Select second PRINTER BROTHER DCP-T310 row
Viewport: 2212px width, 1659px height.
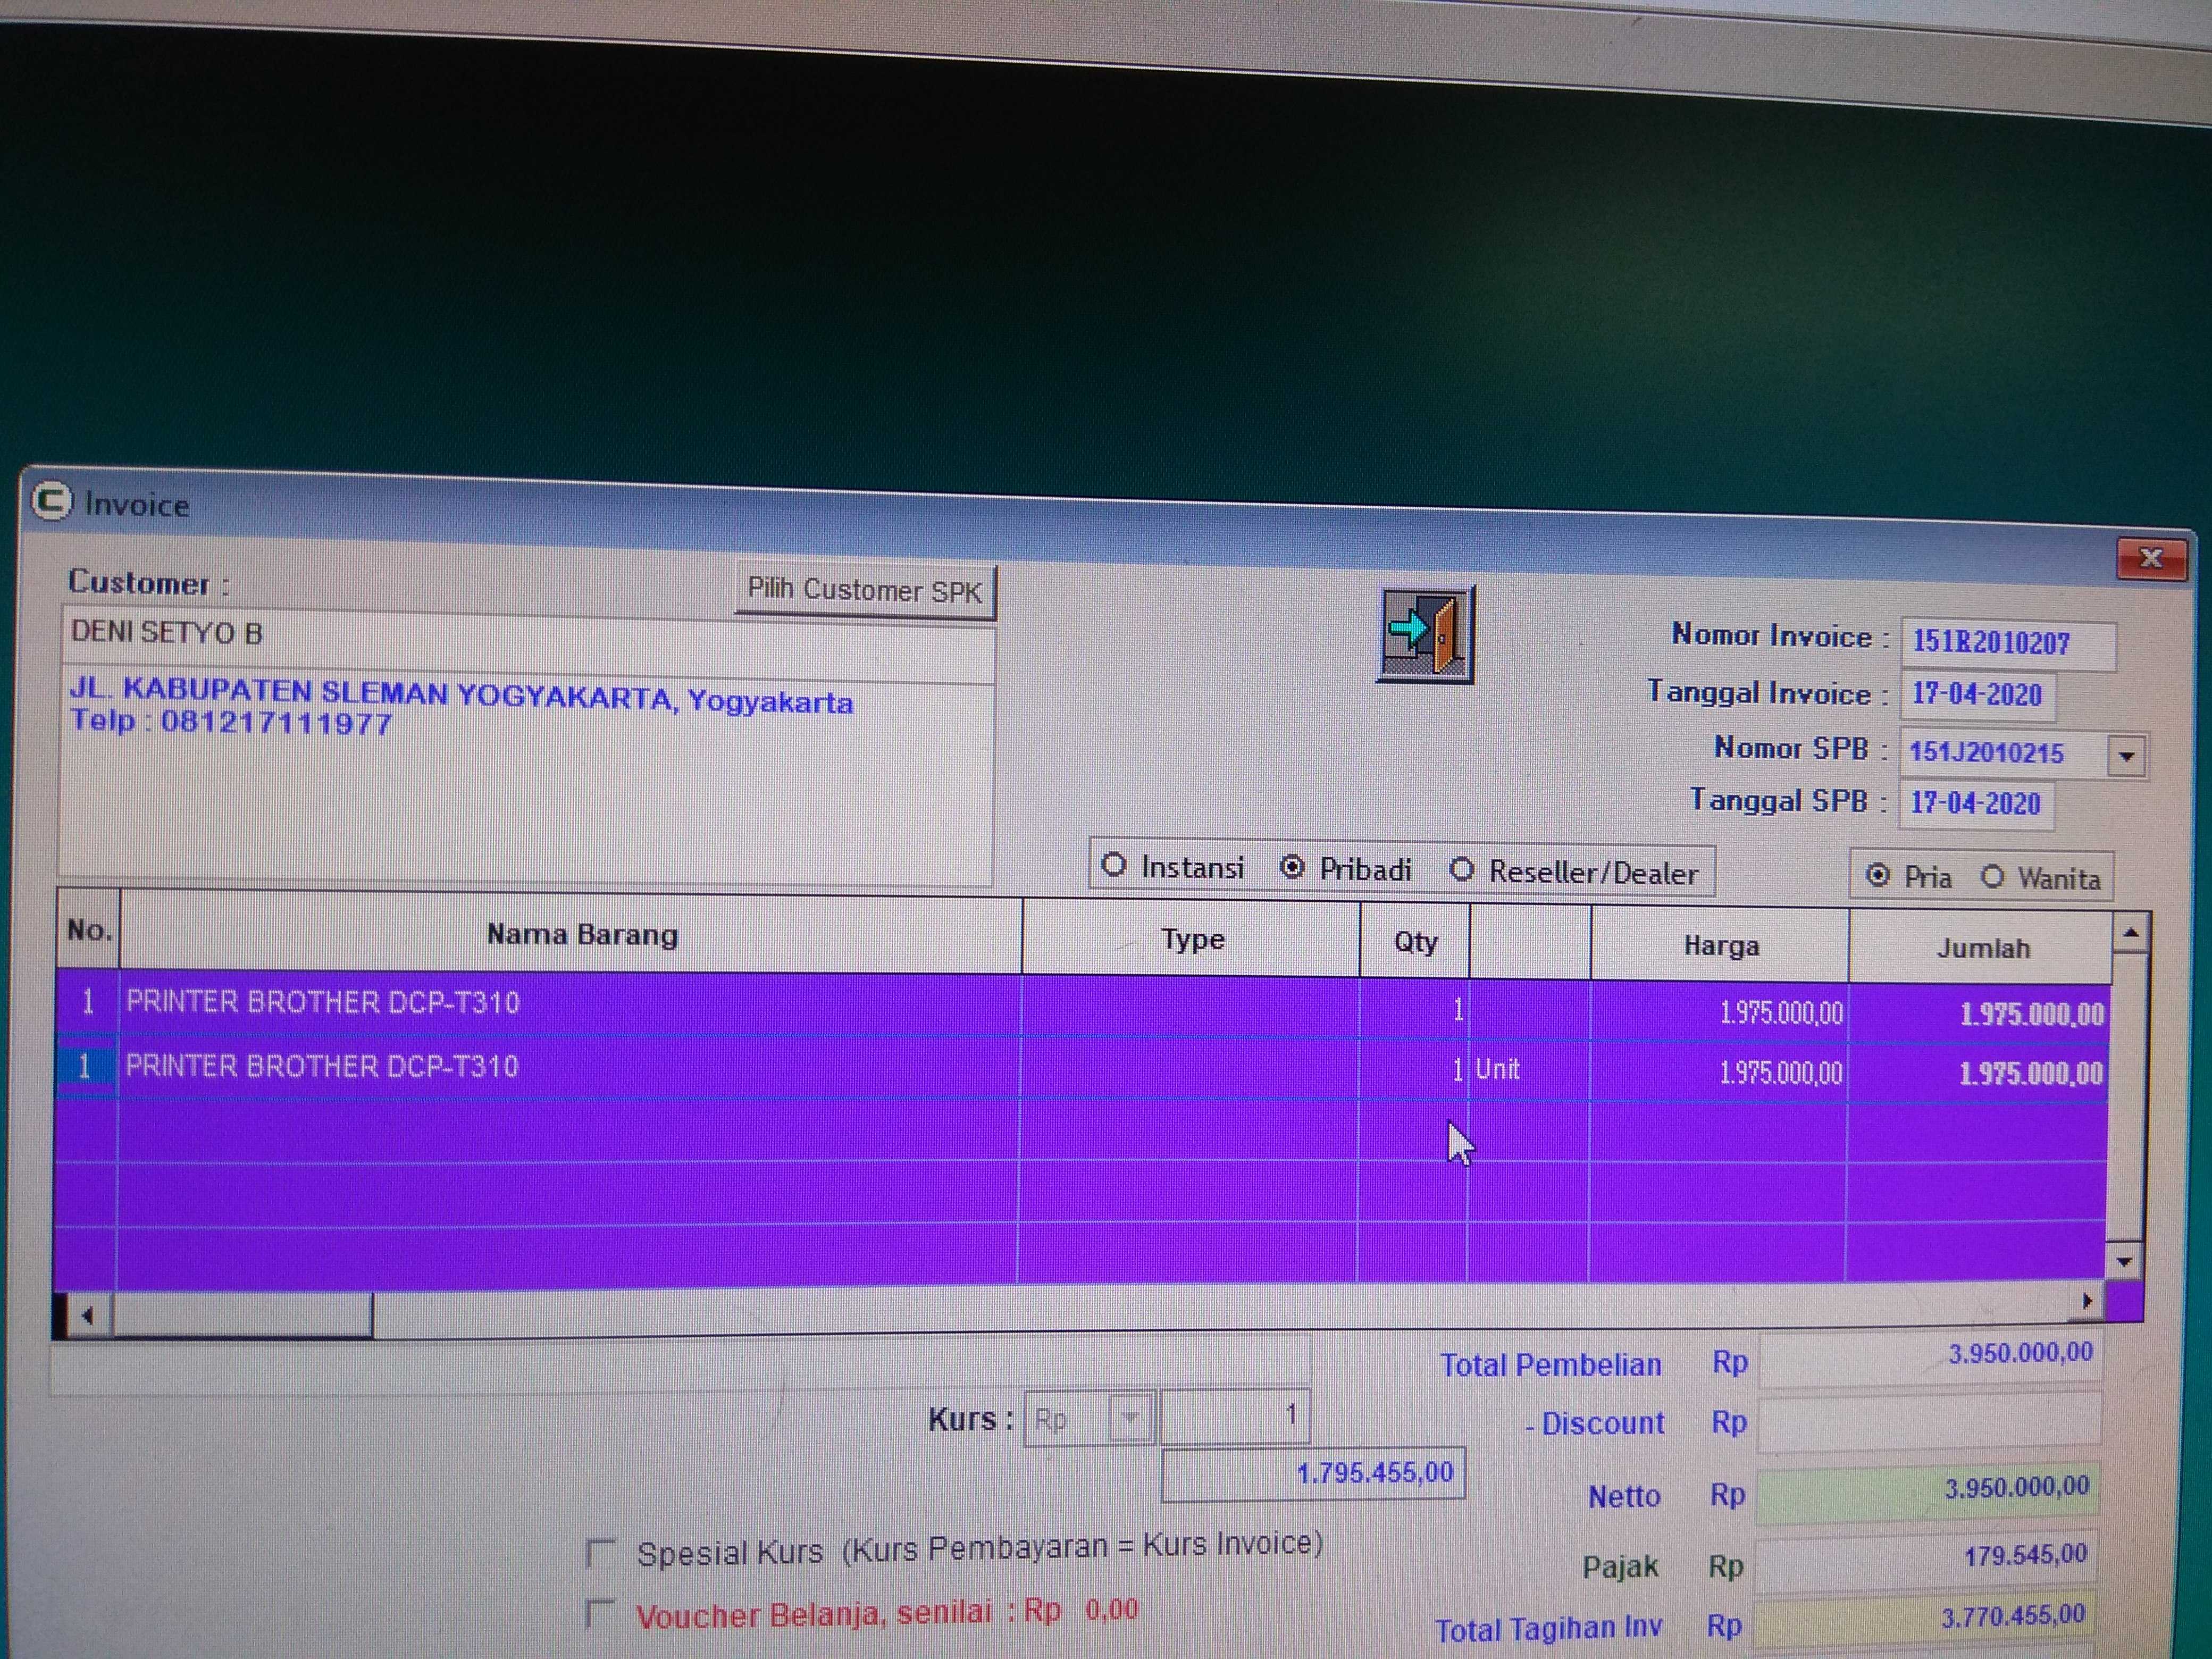coord(322,1067)
